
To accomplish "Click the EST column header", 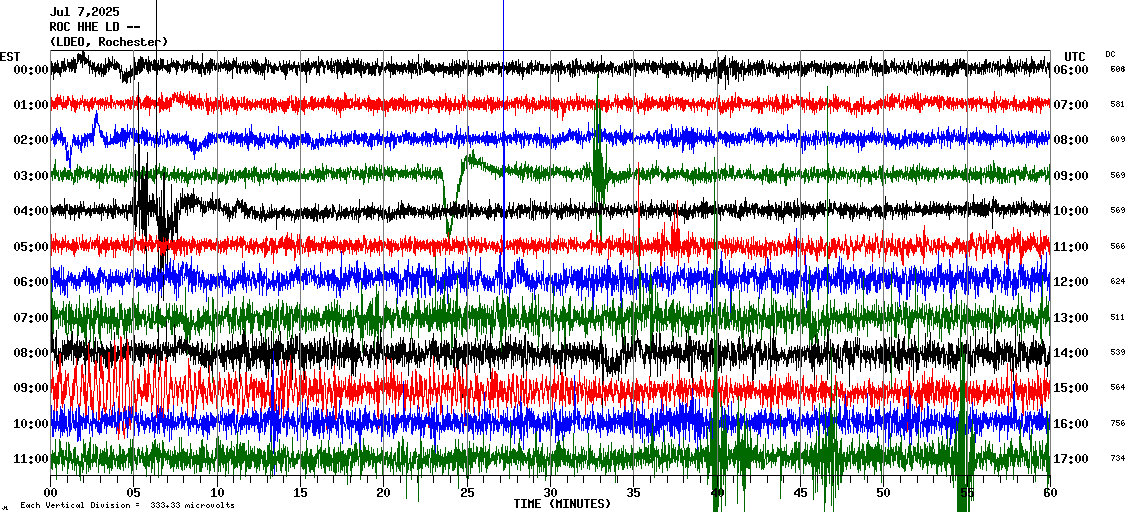I will (x=10, y=56).
